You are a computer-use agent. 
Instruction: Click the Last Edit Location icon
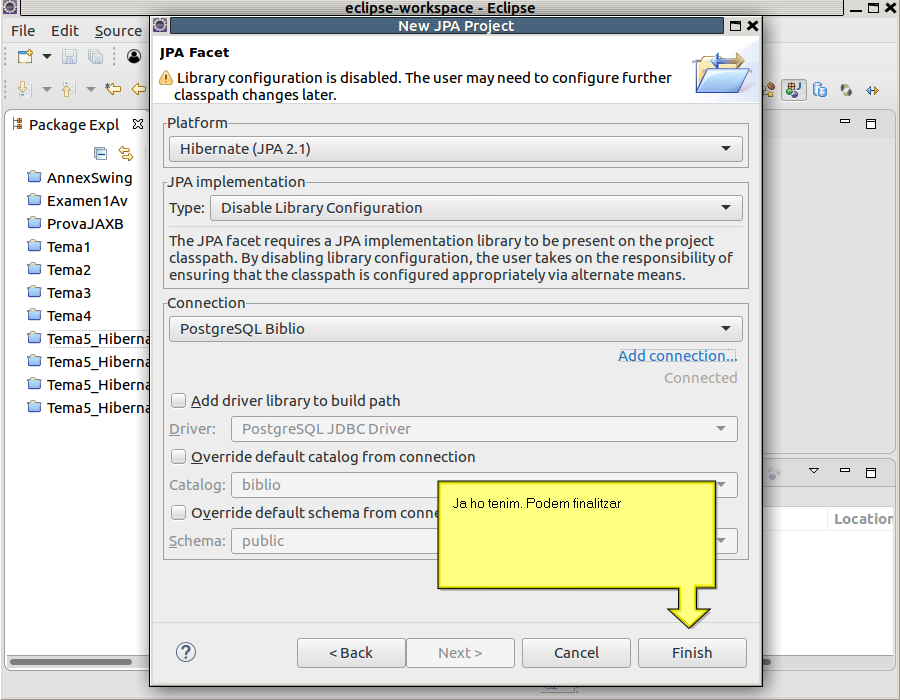point(113,89)
